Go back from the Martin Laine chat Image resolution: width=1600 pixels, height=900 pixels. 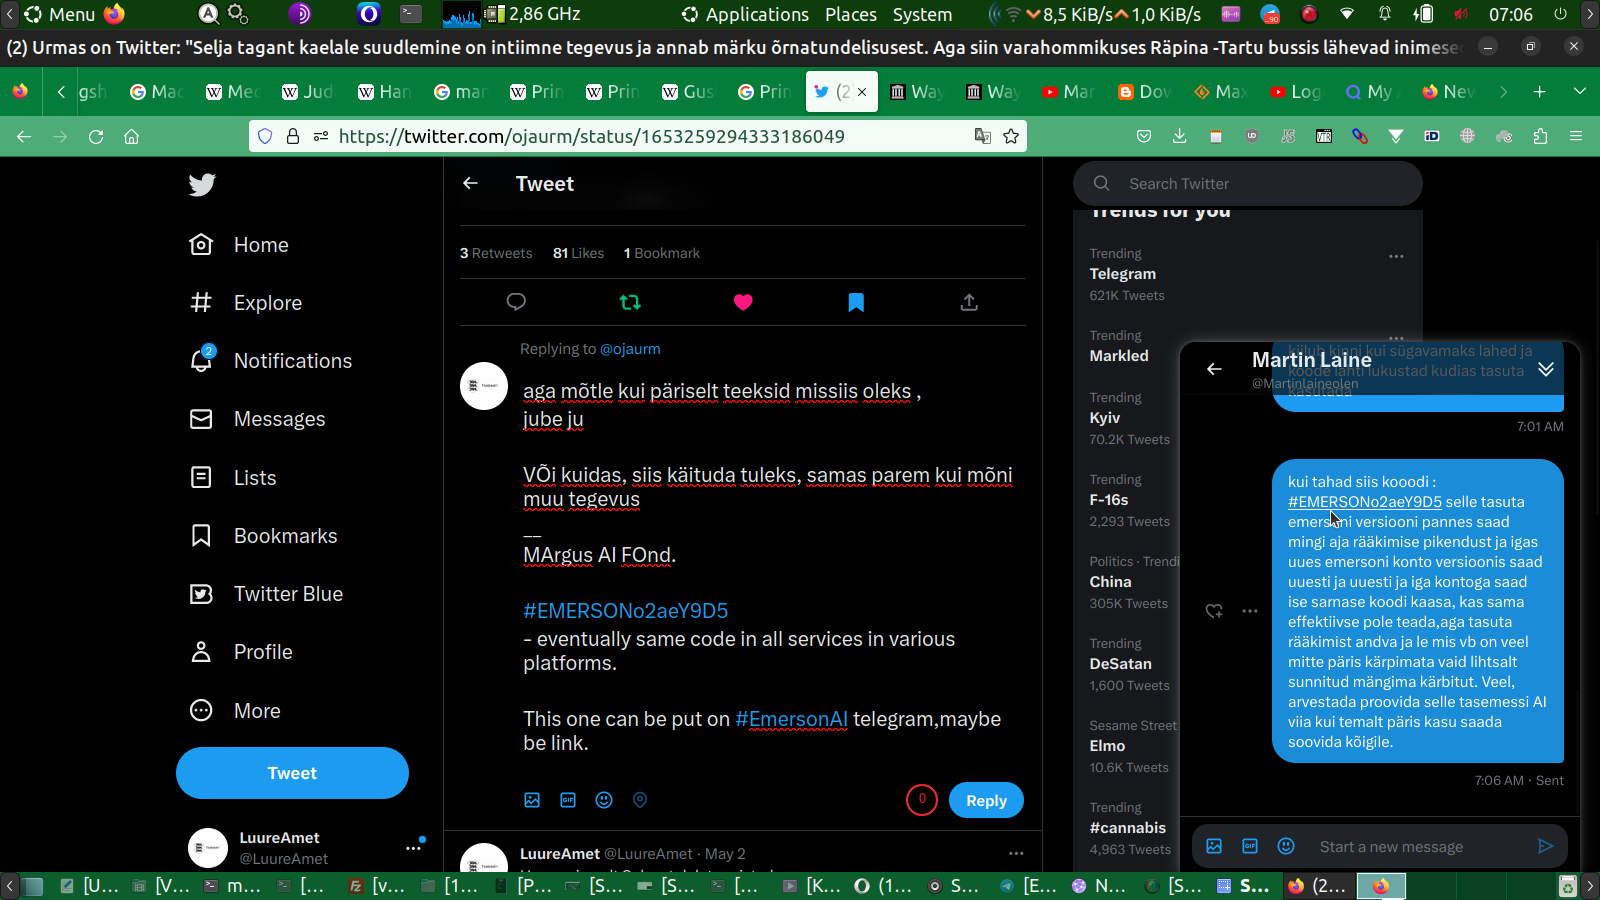tap(1214, 369)
